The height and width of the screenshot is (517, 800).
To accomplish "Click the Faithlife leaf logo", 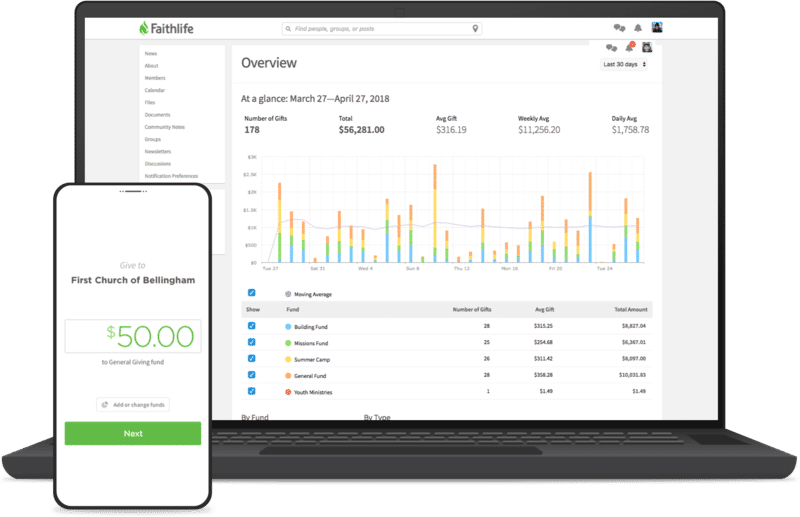I will (144, 29).
